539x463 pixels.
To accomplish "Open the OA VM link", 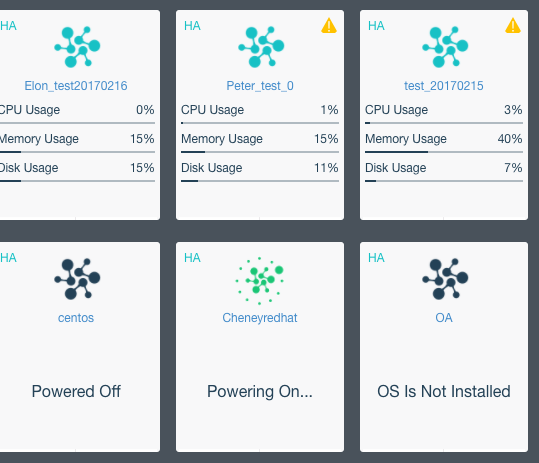I will pos(444,318).
